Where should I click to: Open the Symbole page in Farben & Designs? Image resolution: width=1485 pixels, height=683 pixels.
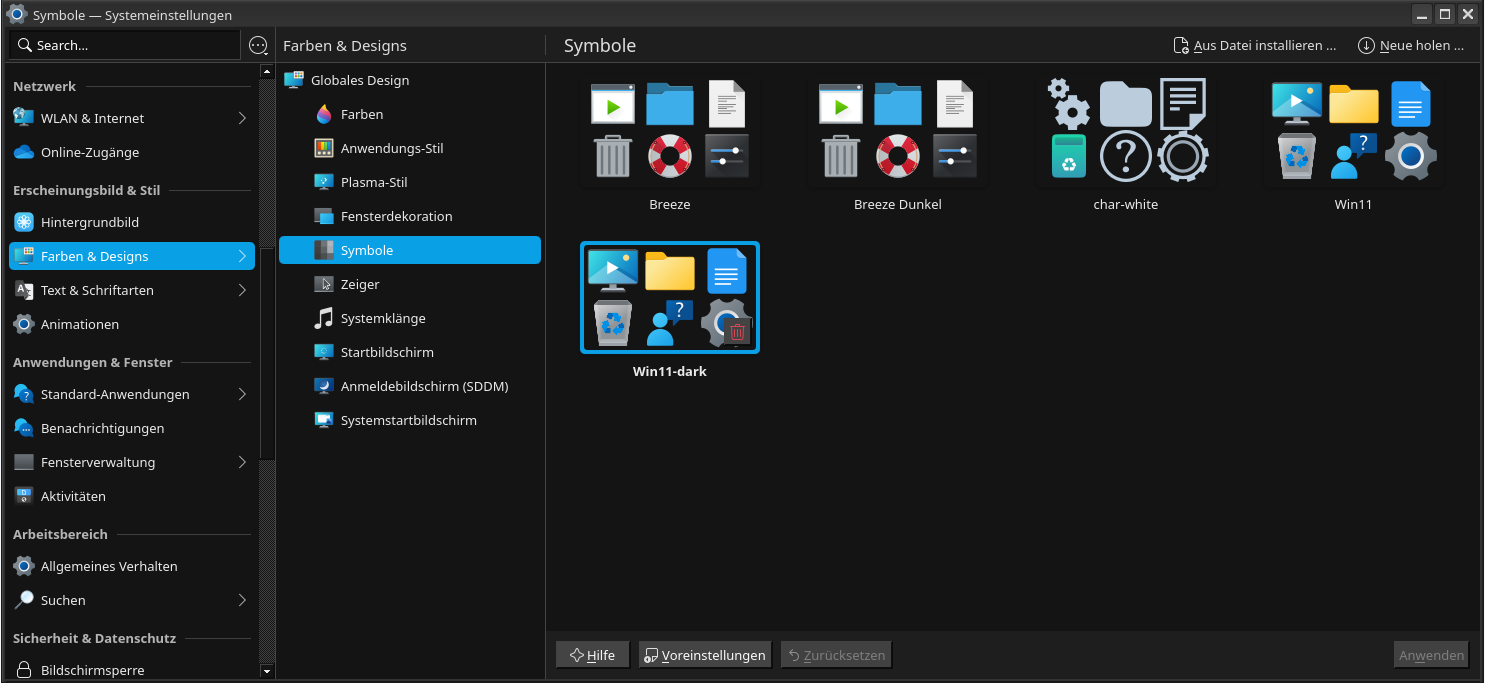click(410, 250)
